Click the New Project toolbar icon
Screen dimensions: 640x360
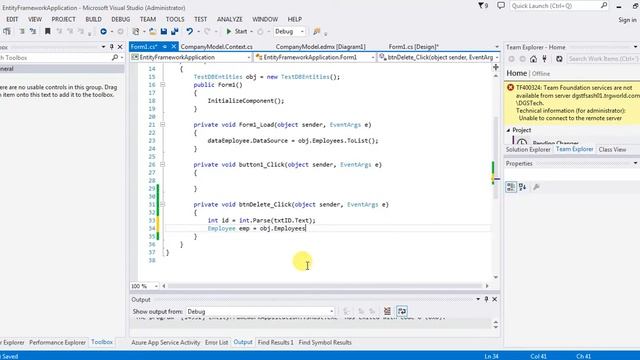tap(136, 31)
